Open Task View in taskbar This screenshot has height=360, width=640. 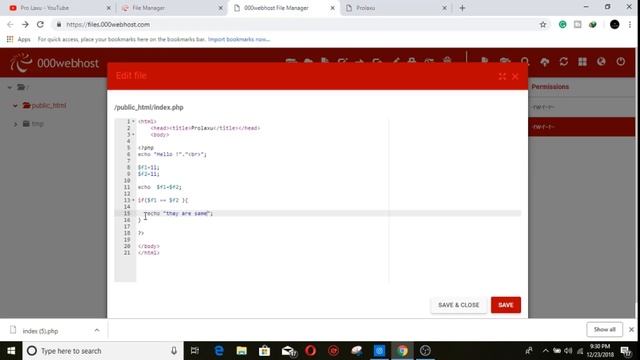pyautogui.click(x=195, y=351)
